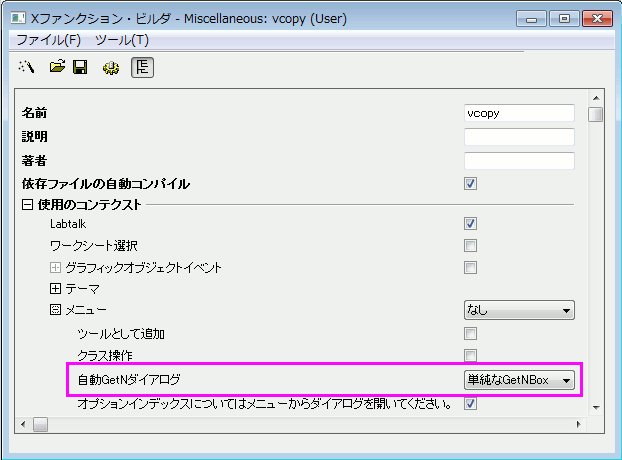The image size is (622, 460).
Task: Expand the テーマ node
Action: [56, 288]
